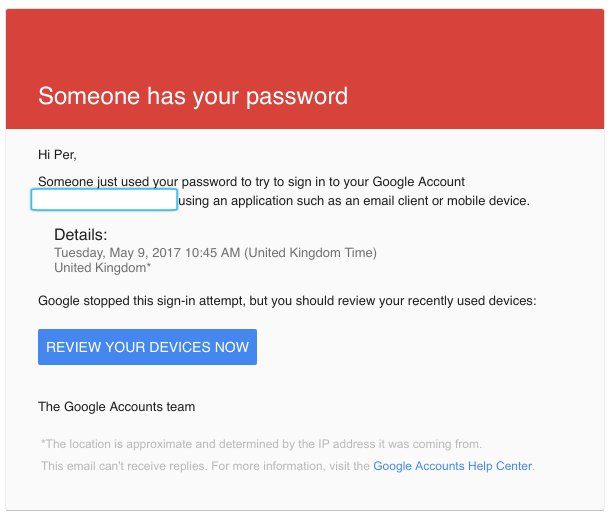Open the Google Accounts Help Center link

point(453,466)
